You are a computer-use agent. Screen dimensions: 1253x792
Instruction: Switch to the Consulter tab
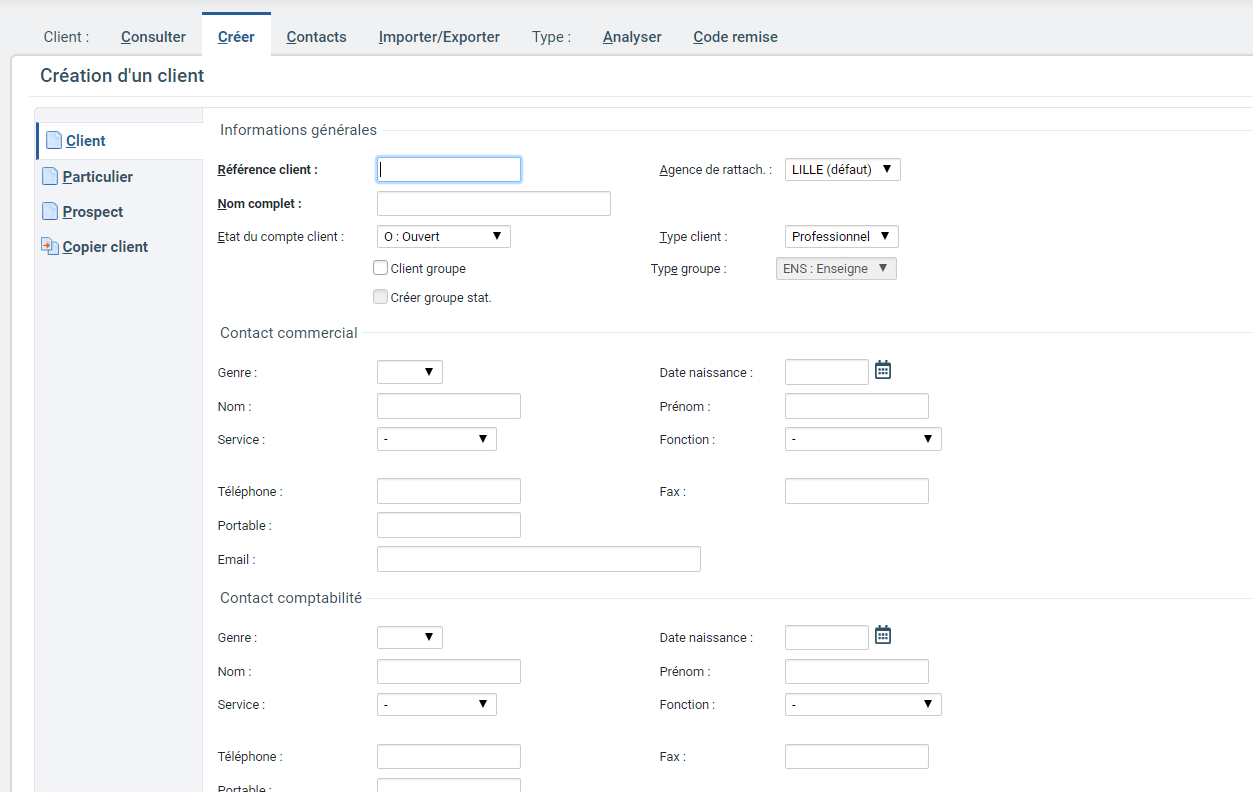click(x=153, y=37)
